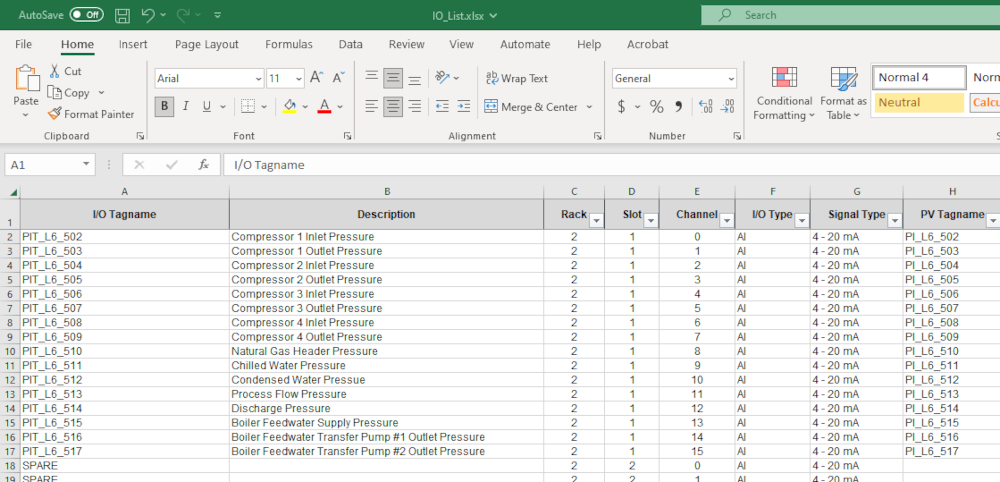Click the Paste clipboard icon
The image size is (1000, 482).
pos(27,78)
